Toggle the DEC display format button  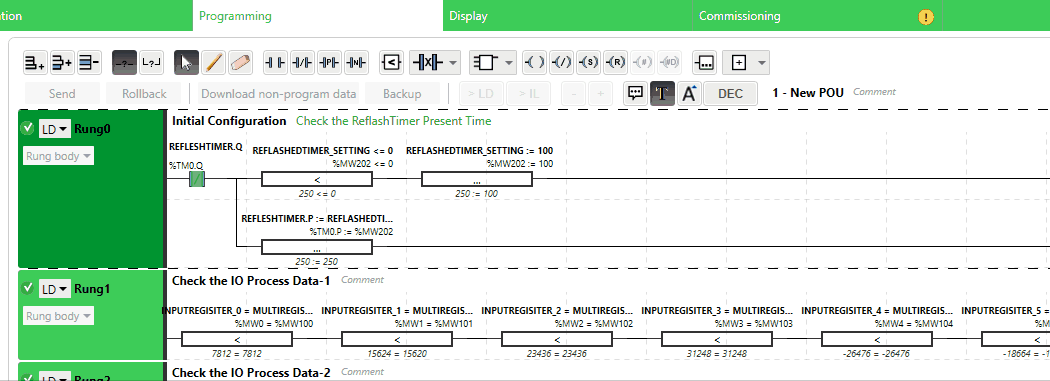click(x=731, y=94)
